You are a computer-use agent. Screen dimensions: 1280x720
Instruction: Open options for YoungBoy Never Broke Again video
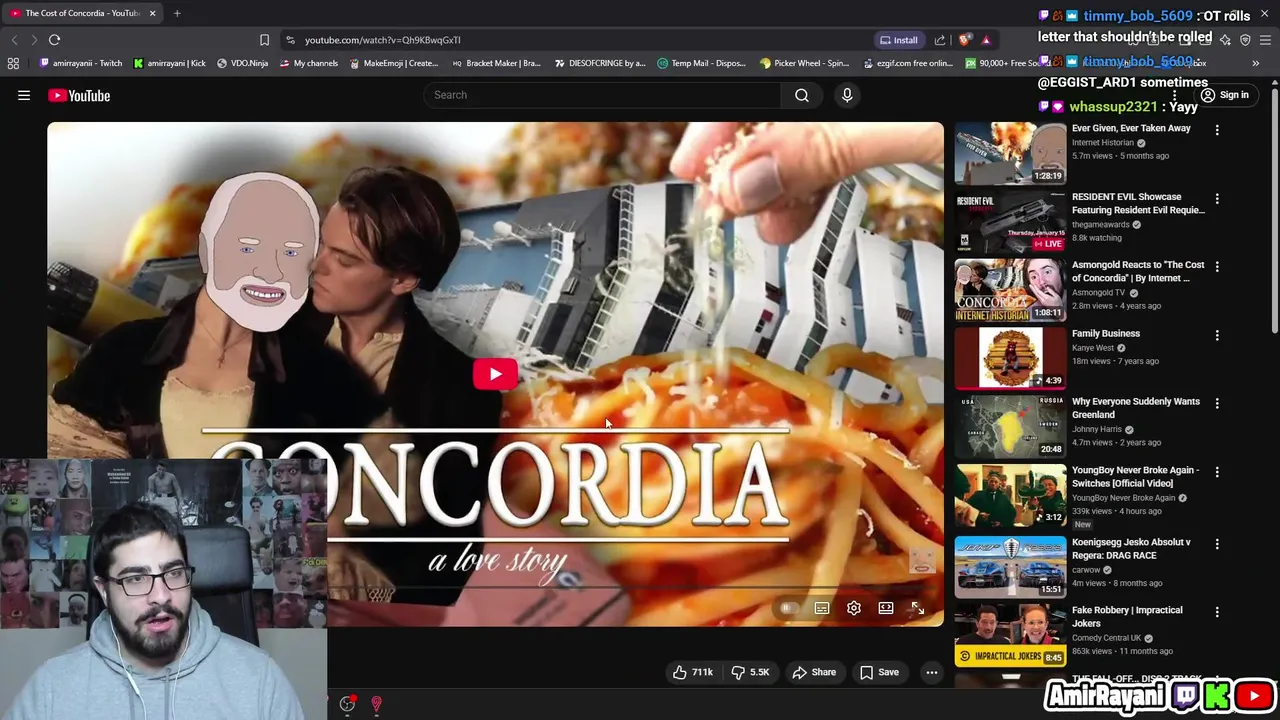pyautogui.click(x=1217, y=471)
